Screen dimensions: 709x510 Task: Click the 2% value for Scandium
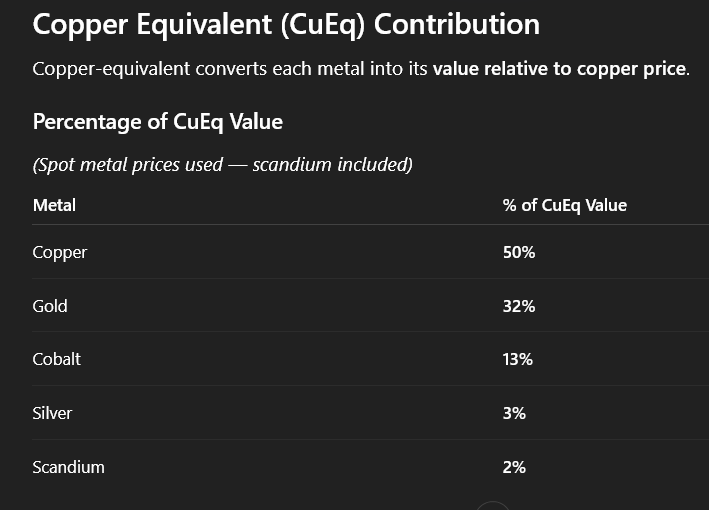(514, 467)
